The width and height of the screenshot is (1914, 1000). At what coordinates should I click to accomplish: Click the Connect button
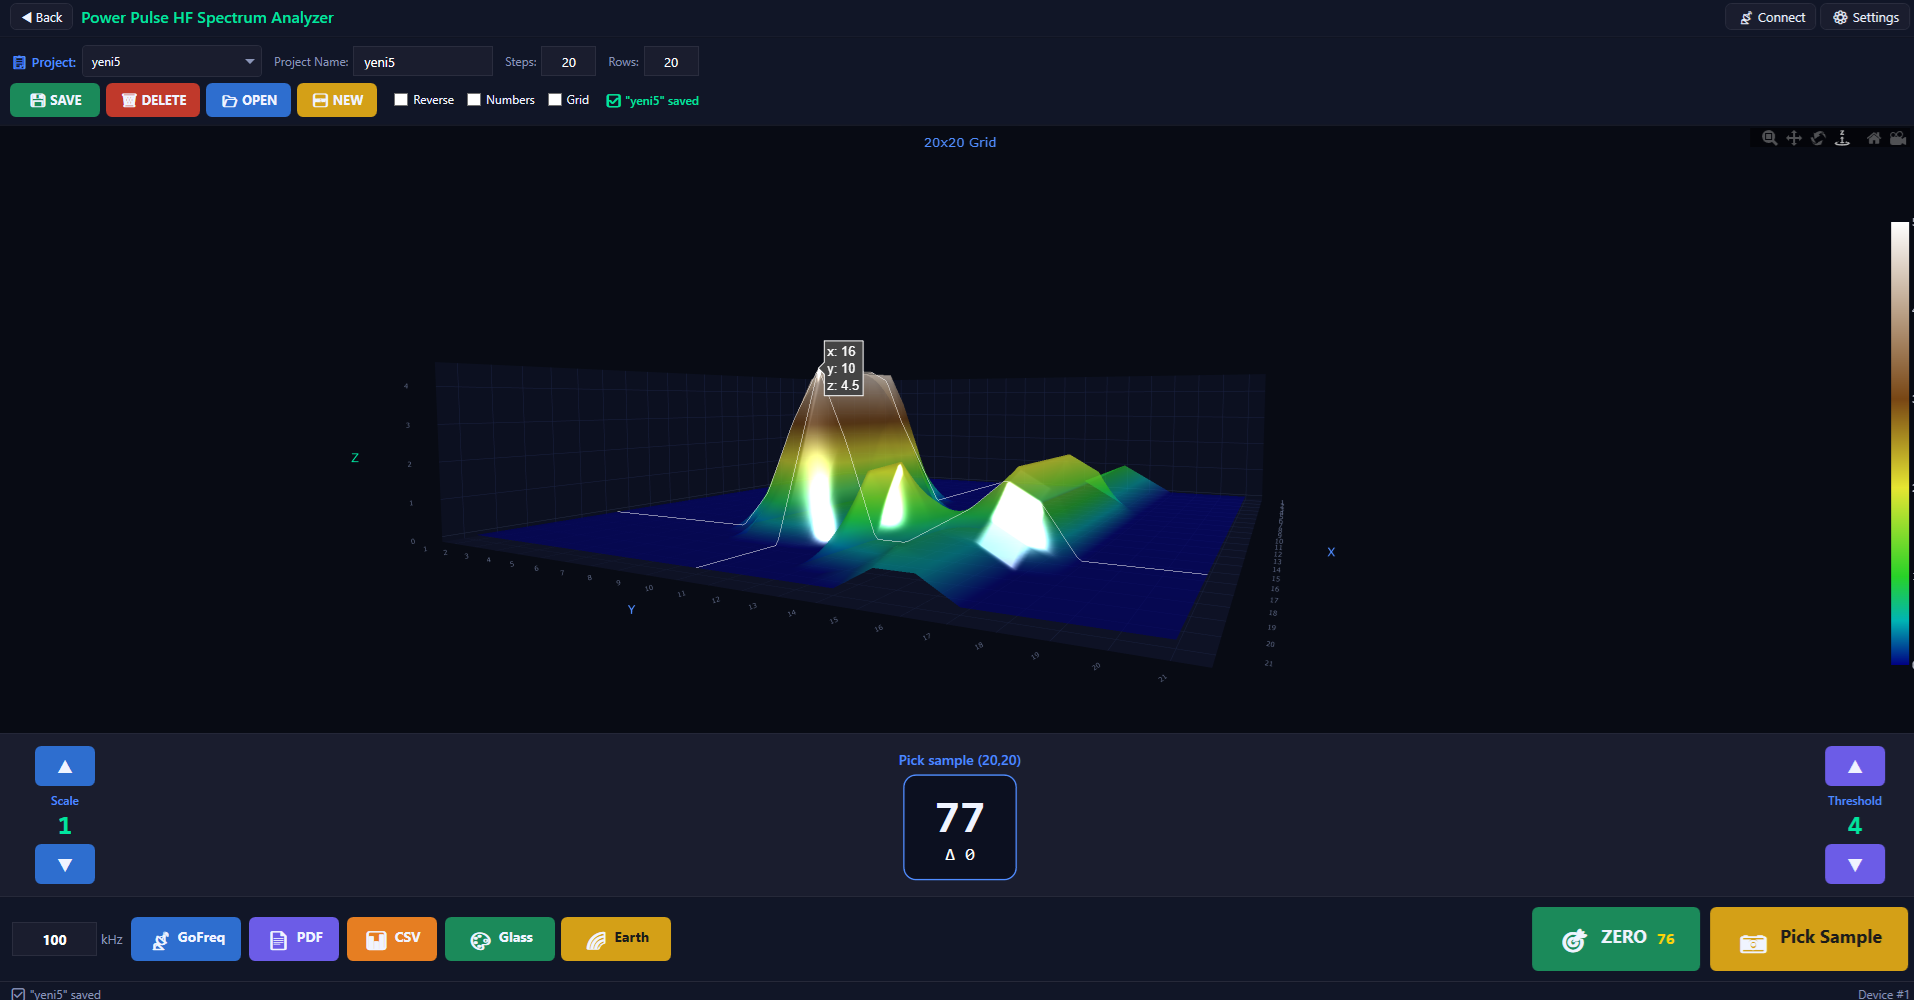pyautogui.click(x=1771, y=17)
